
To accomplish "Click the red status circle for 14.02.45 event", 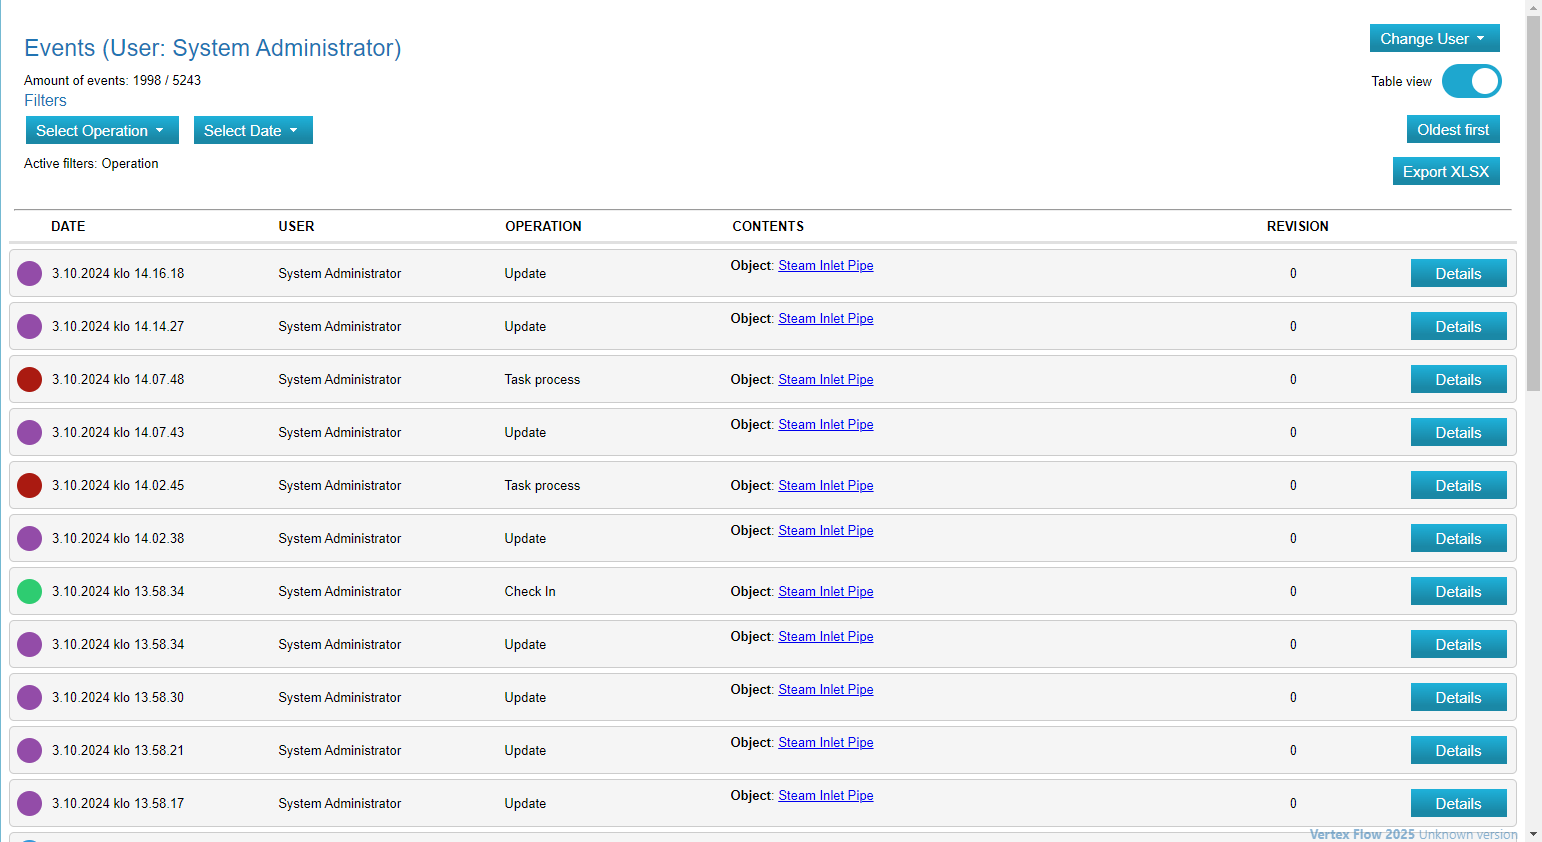I will [x=30, y=485].
